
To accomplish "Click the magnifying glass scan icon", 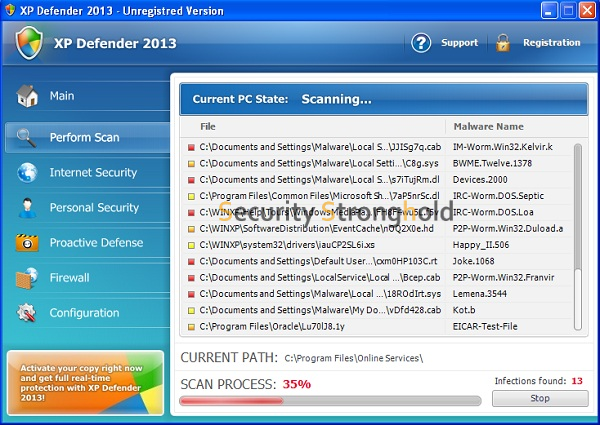I will (26, 137).
